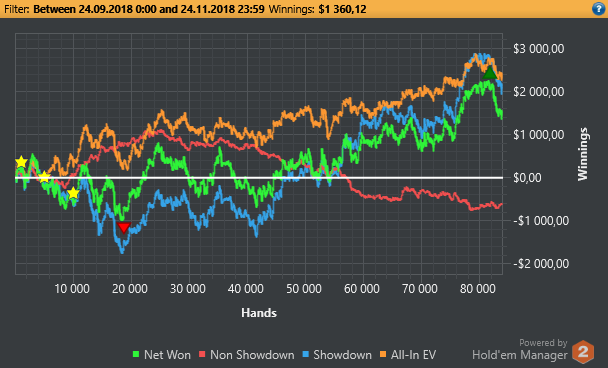The width and height of the screenshot is (608, 368).
Task: Select the yellow star marker near 10 000 hands
Action: pos(73,193)
